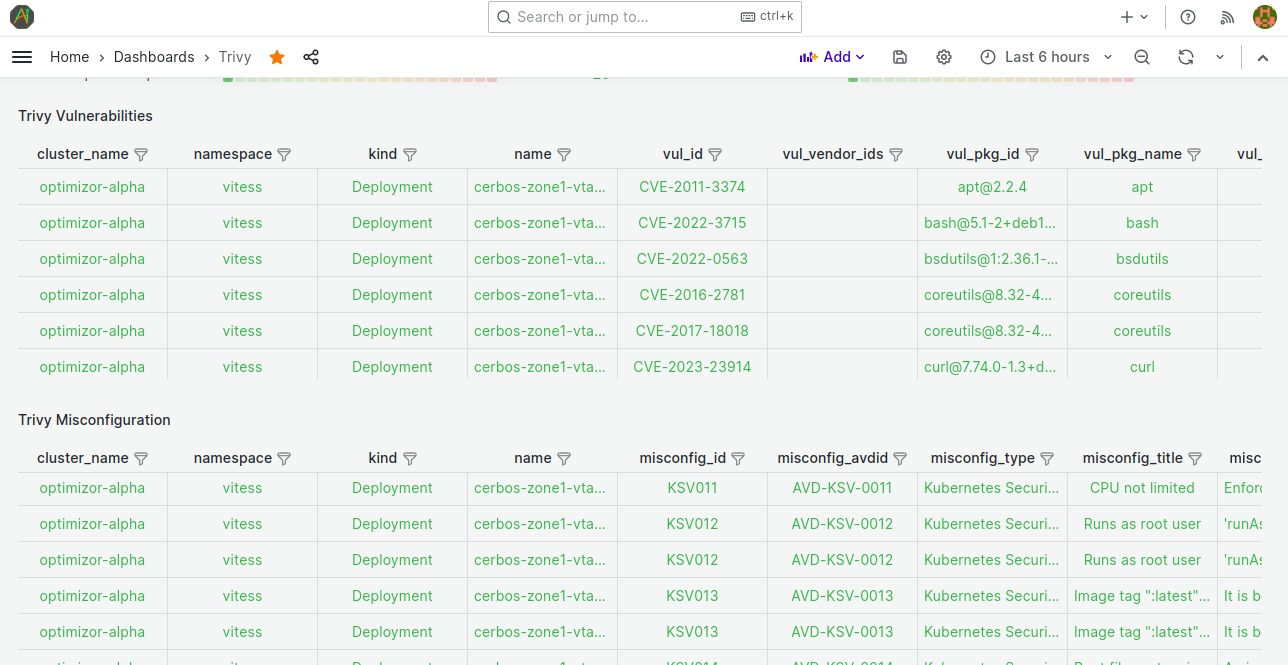Select CVE-2017-18018 cell

pos(692,331)
